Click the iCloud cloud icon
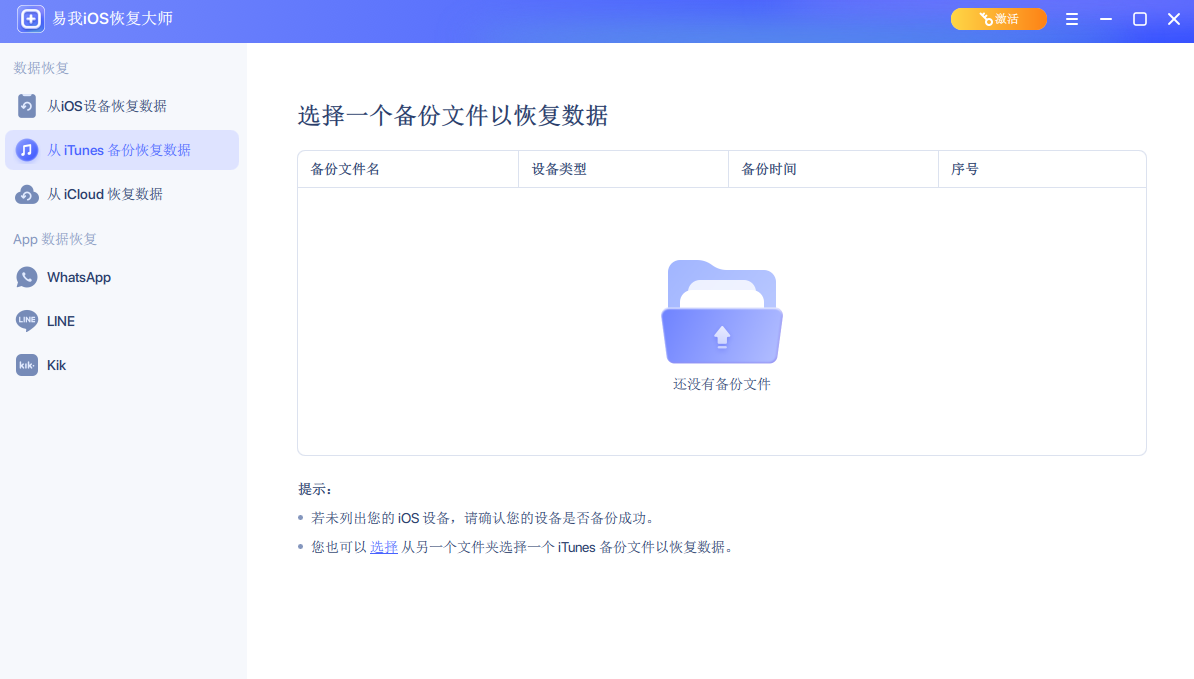 tap(27, 194)
